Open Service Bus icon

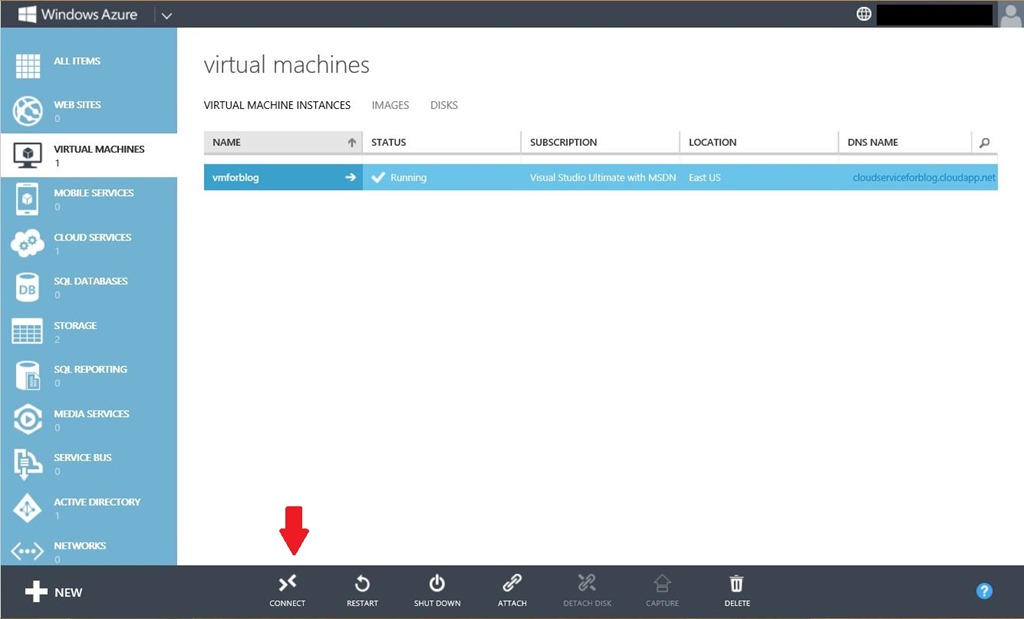27,464
